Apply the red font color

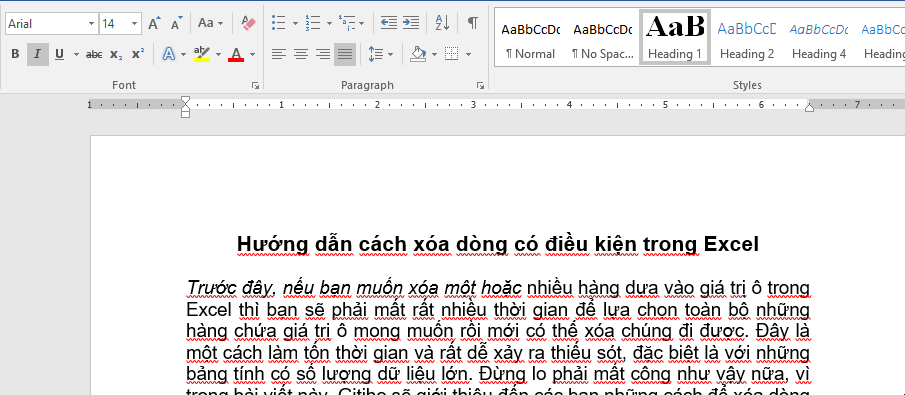pos(236,54)
